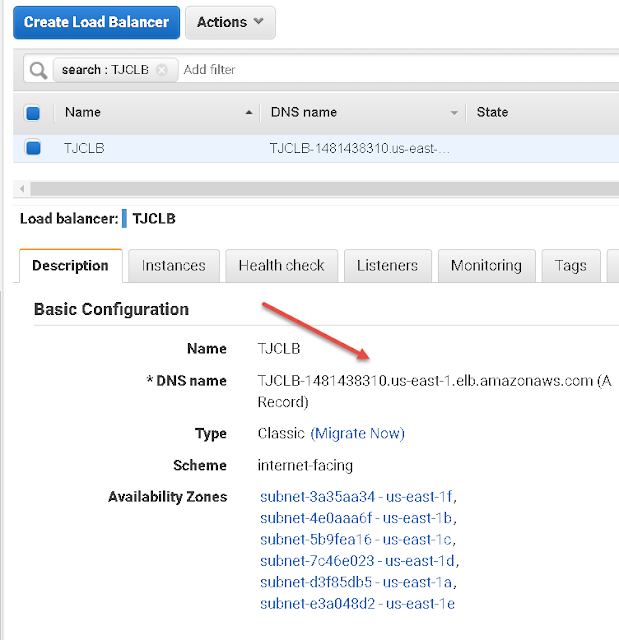This screenshot has width=619, height=640.
Task: Toggle the TJCLB row checkbox
Action: (33, 147)
